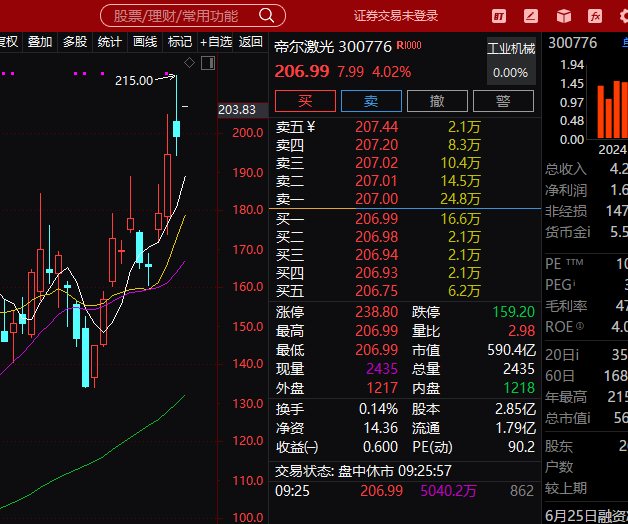Viewport: 628px width, 524px height.
Task: Click 卖二 price 207.01
Action: point(376,181)
